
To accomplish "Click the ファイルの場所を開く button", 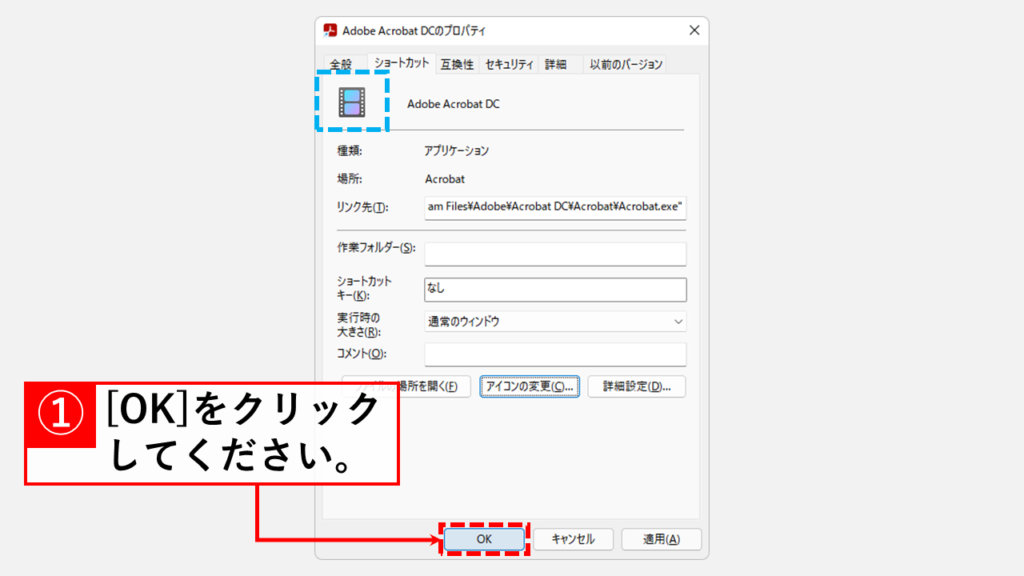I will 406,387.
